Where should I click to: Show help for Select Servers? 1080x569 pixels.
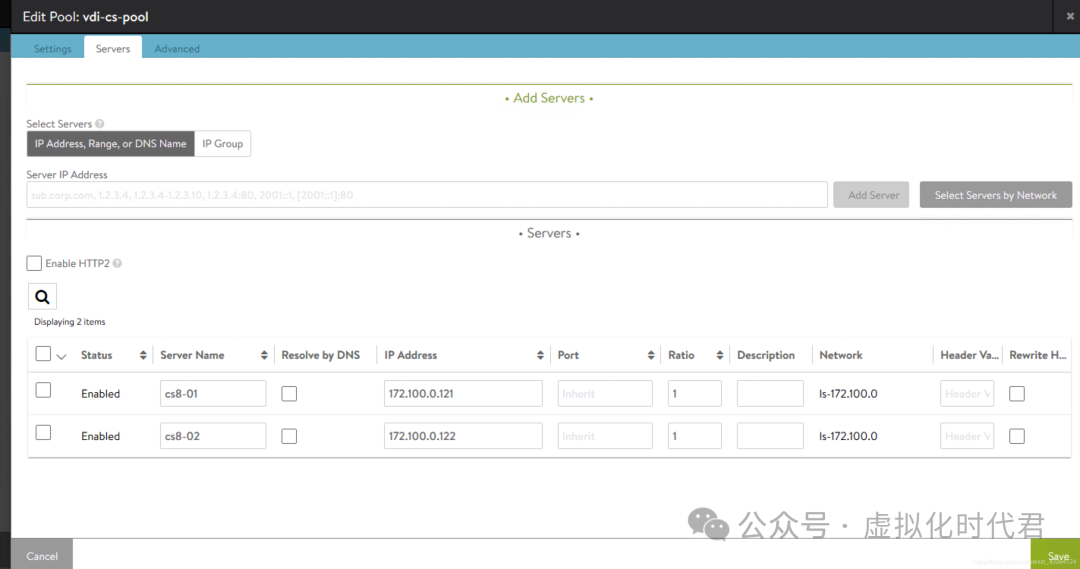100,124
